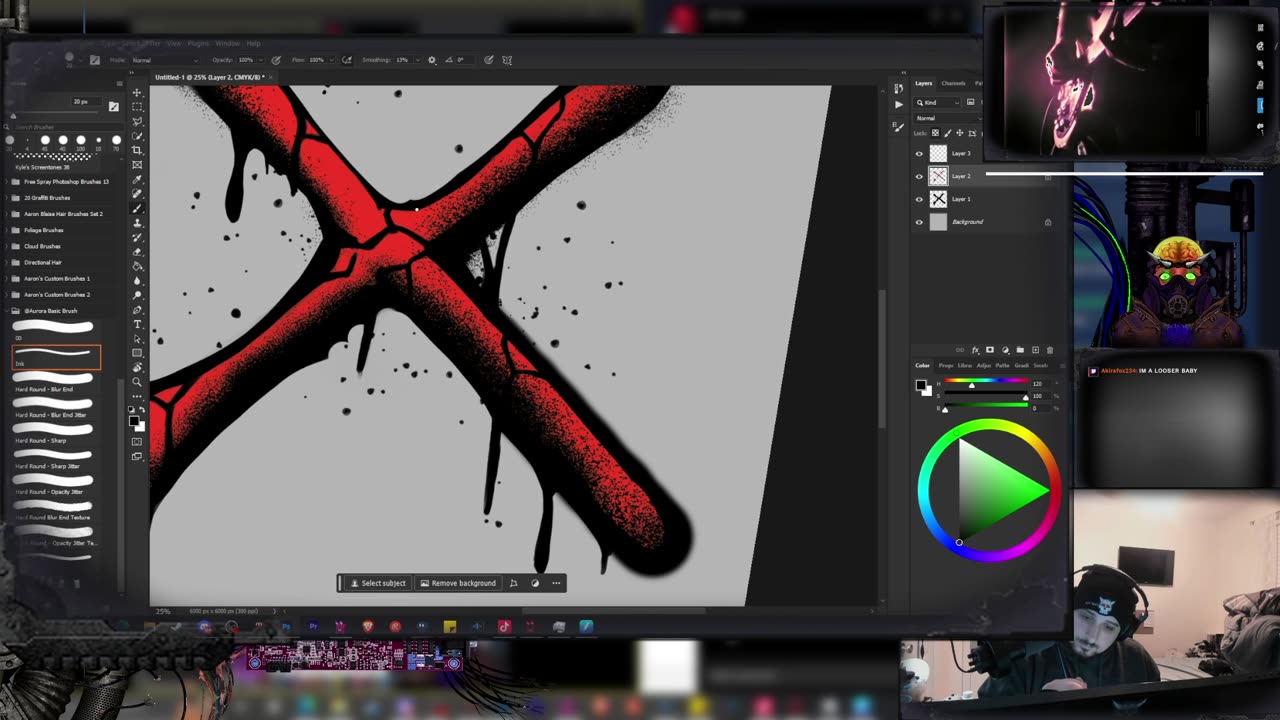
Task: Select the Clone Stamp tool
Action: click(138, 223)
